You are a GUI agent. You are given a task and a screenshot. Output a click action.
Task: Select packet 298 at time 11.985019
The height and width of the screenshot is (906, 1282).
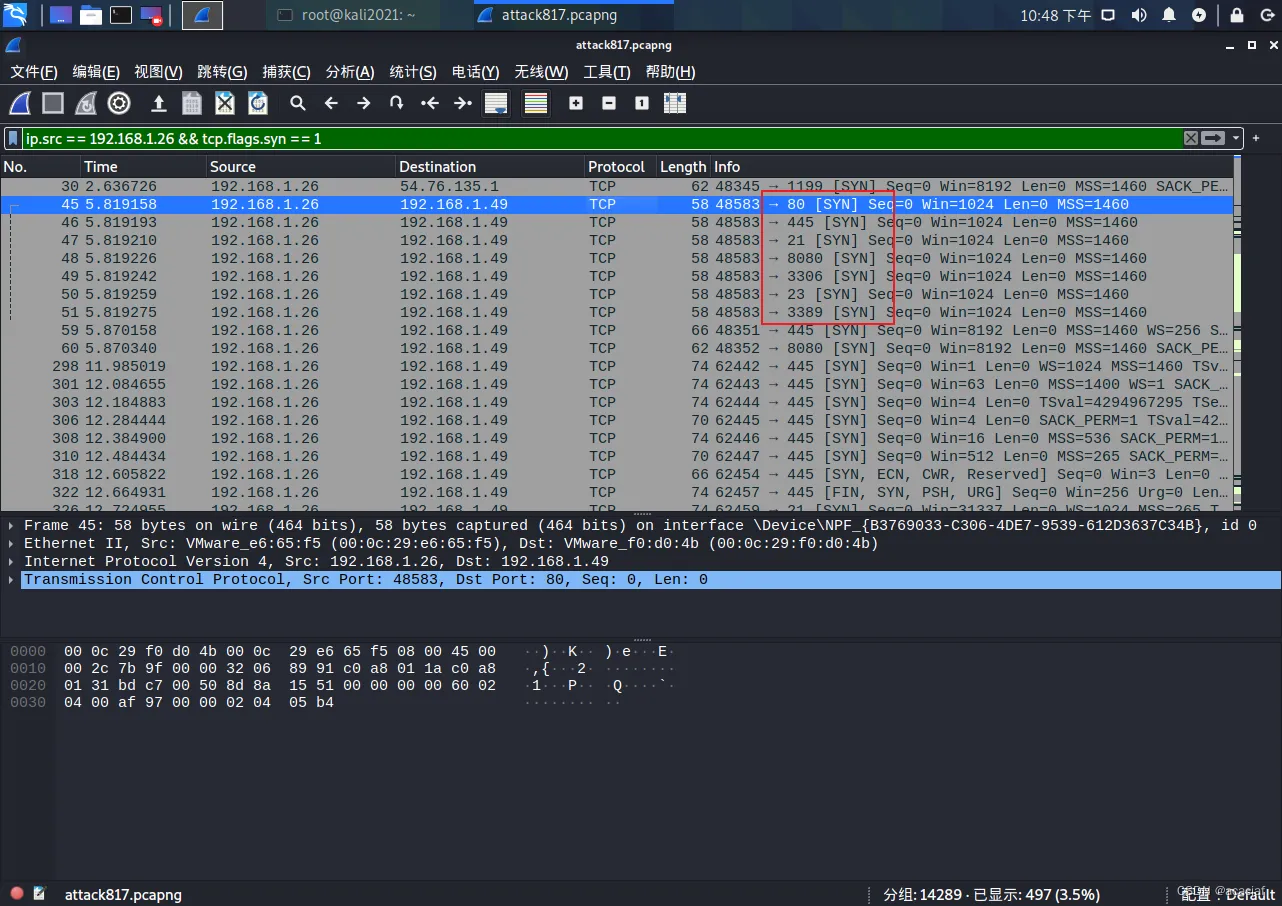point(616,366)
